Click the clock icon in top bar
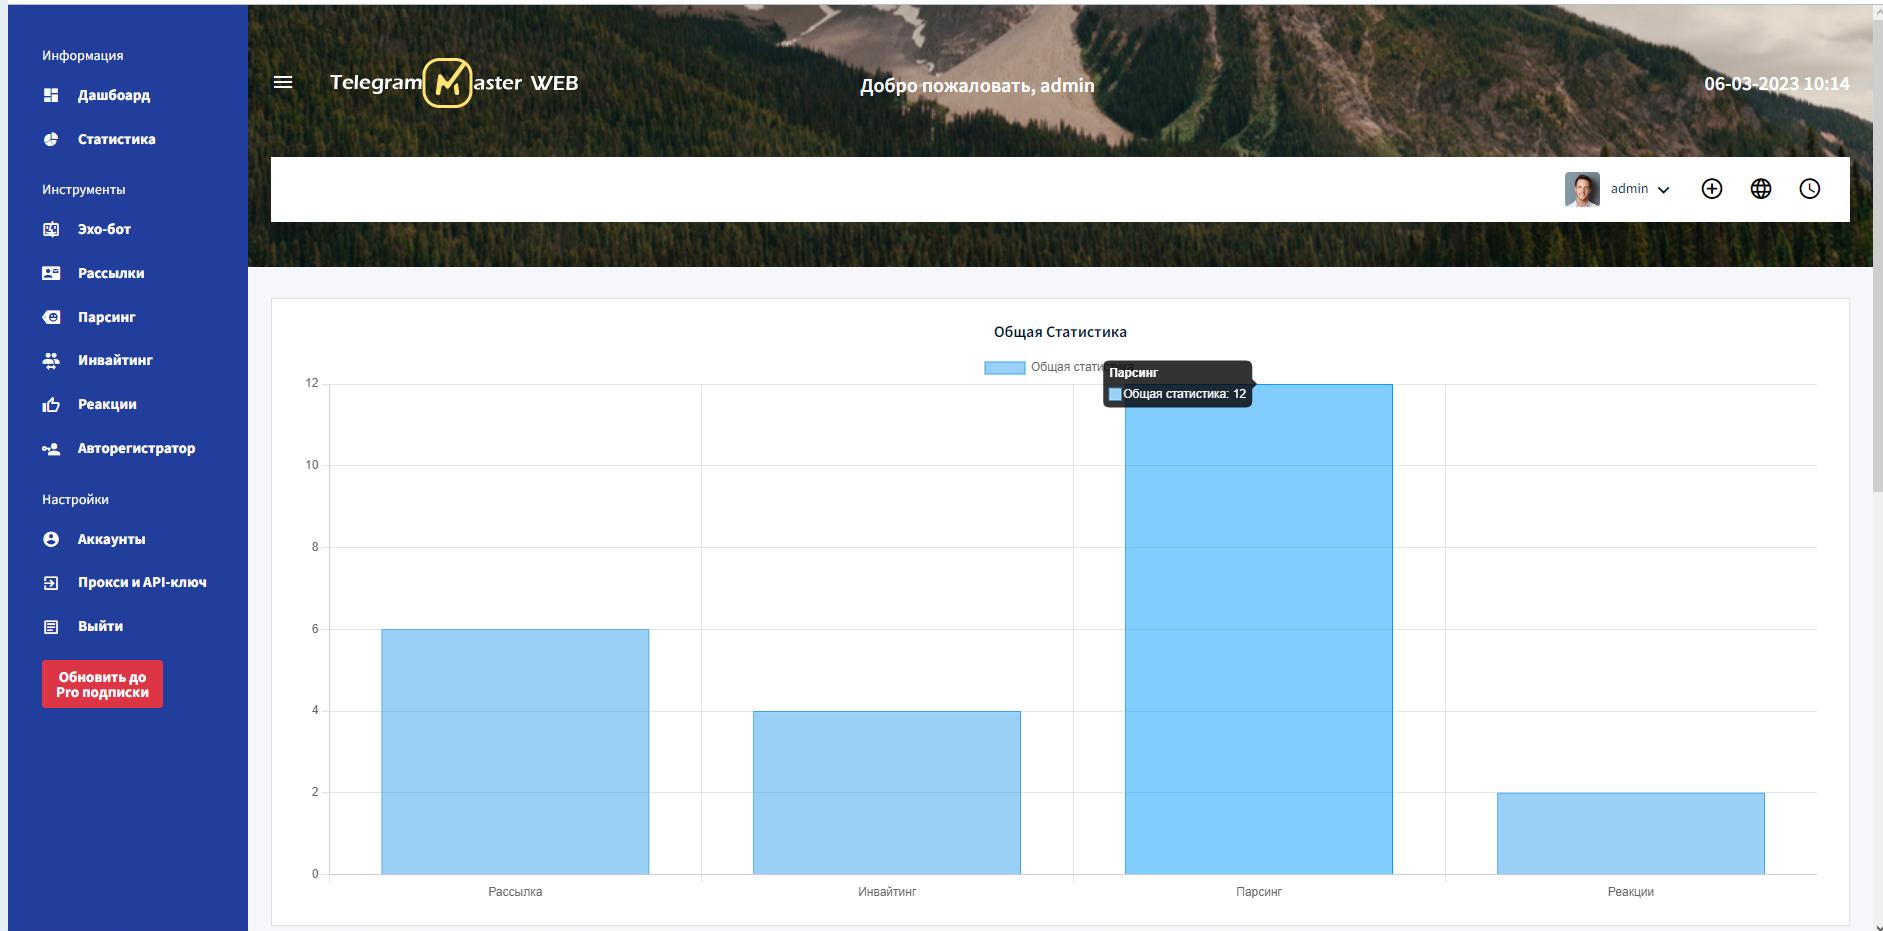1883x931 pixels. 1809,189
